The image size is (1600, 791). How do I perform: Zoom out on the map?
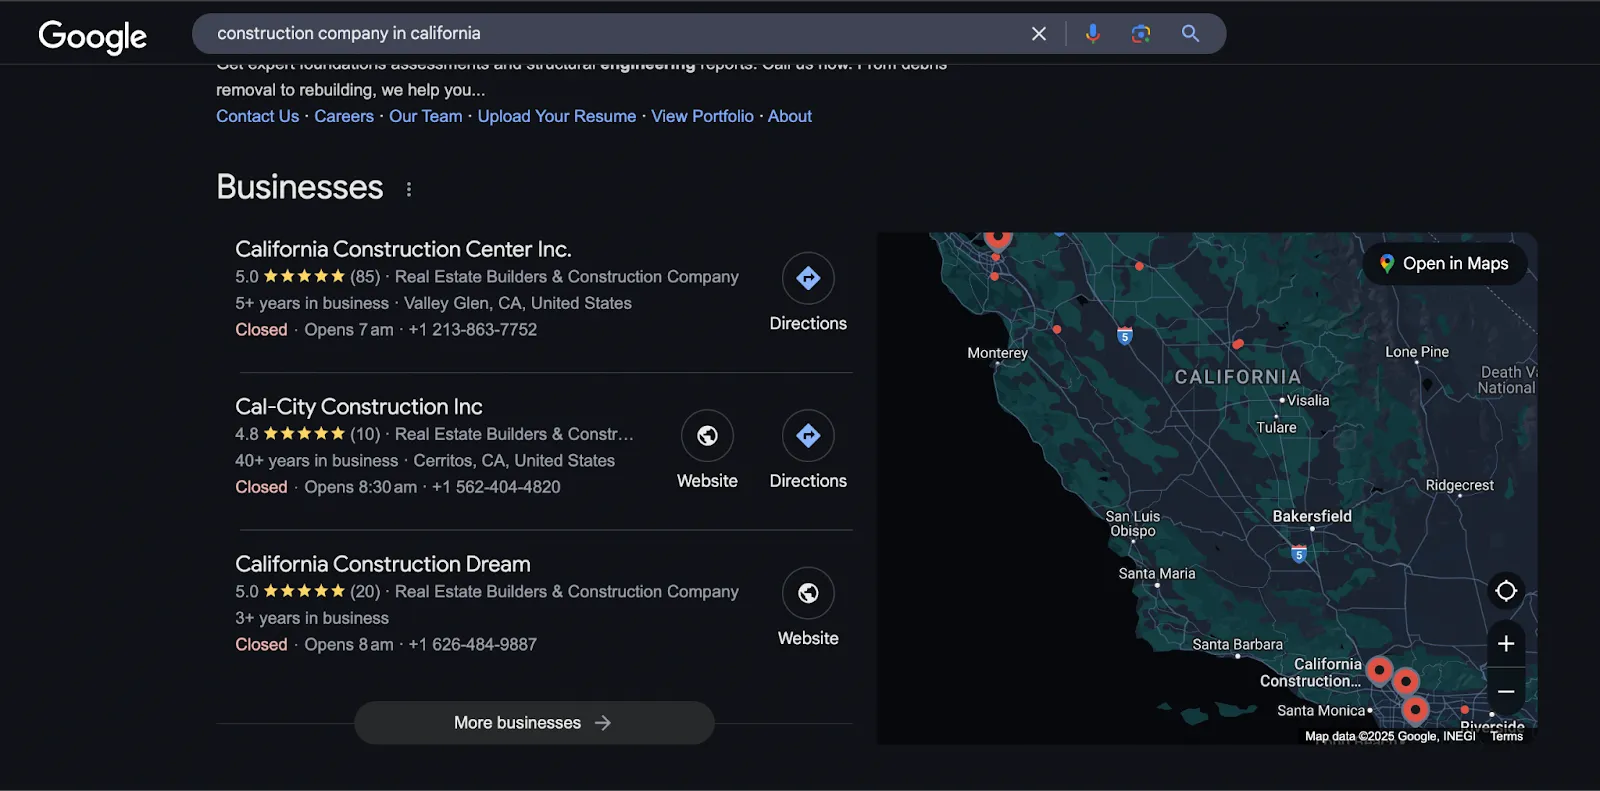click(x=1506, y=692)
